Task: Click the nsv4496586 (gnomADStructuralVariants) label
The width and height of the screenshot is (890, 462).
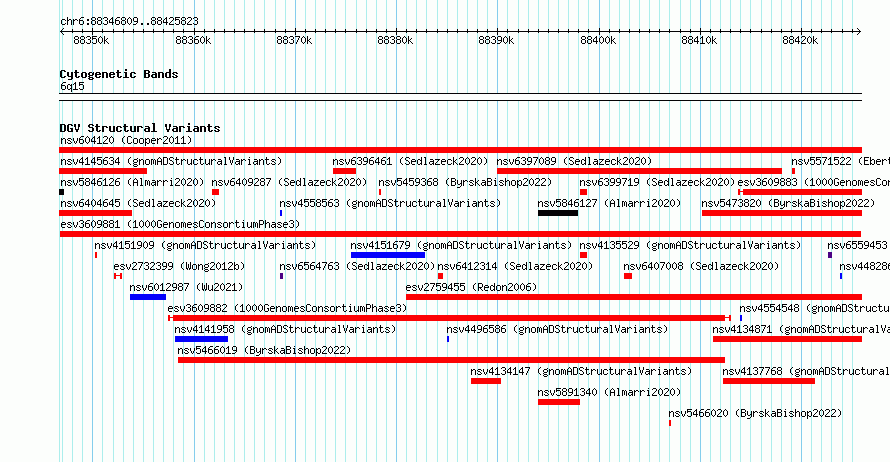Action: tap(557, 329)
